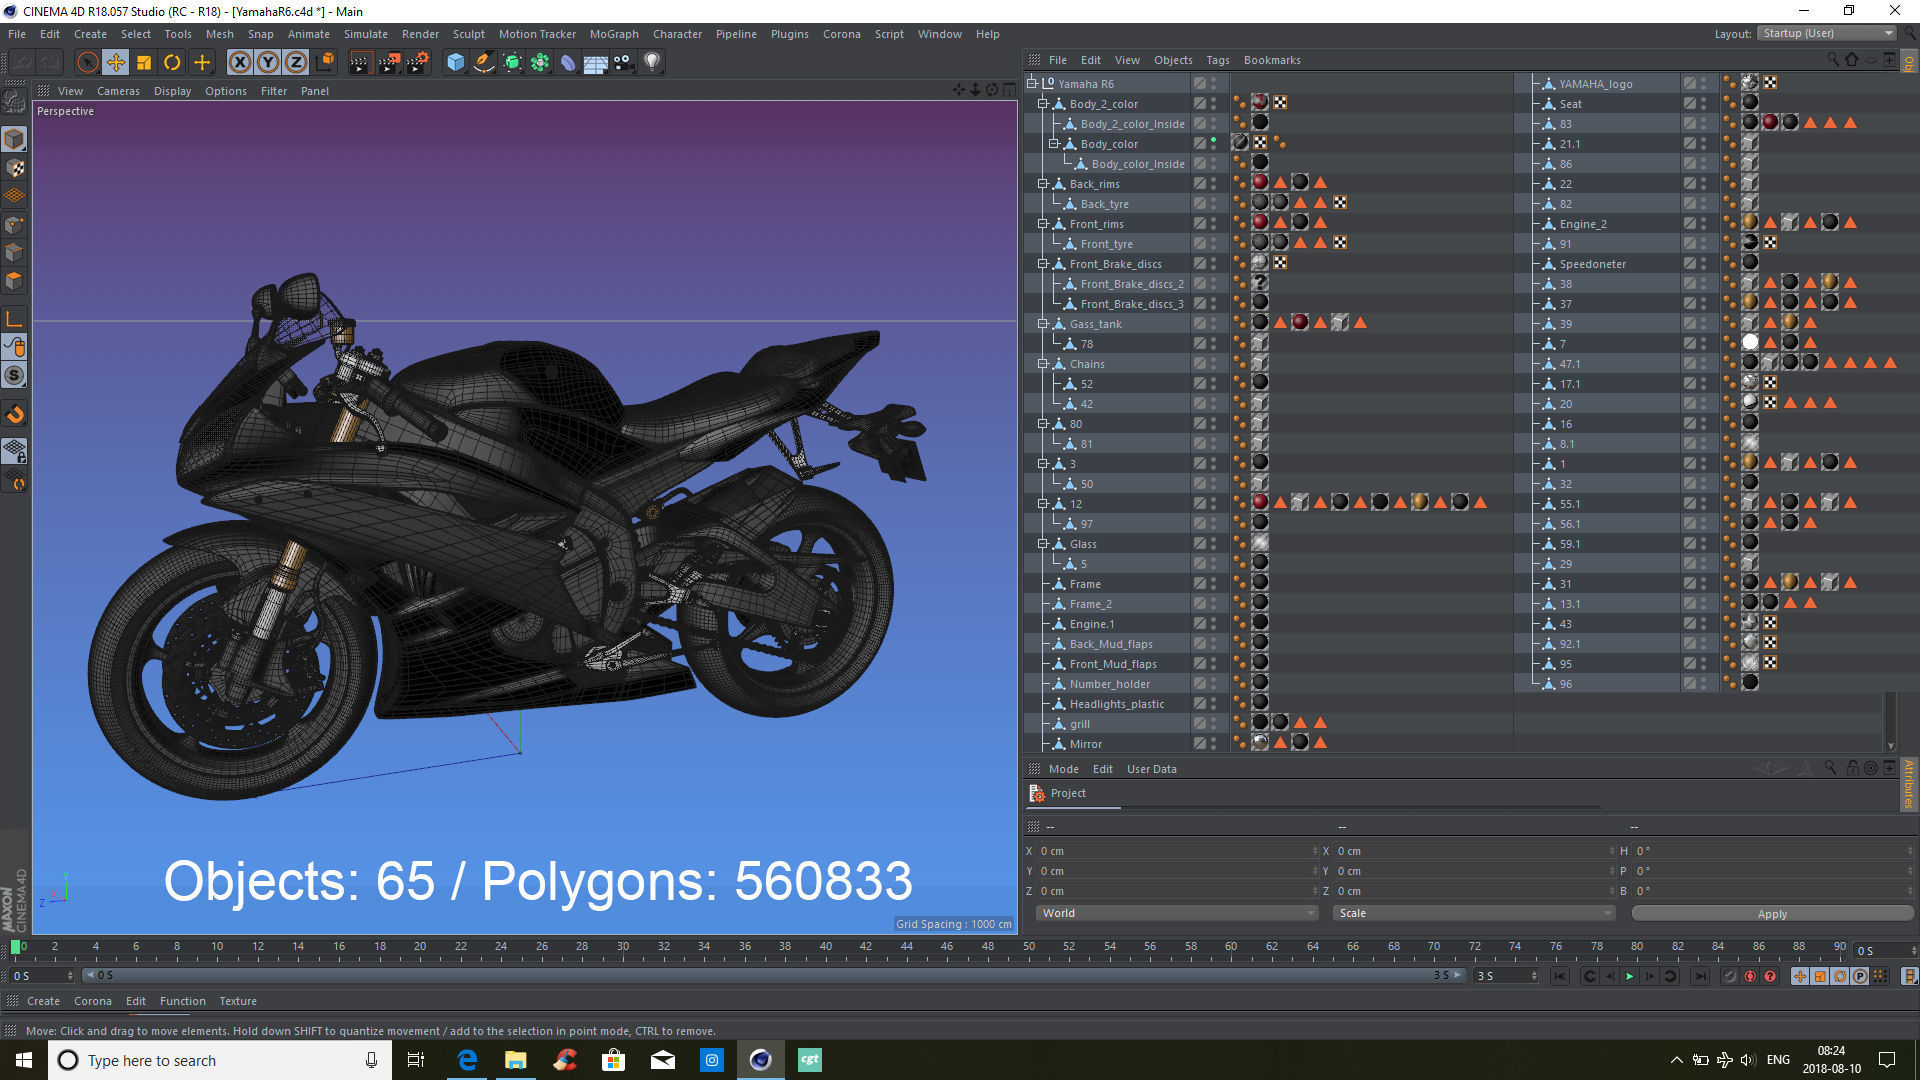Image resolution: width=1920 pixels, height=1080 pixels.
Task: Open the MoGraph menu
Action: click(614, 34)
